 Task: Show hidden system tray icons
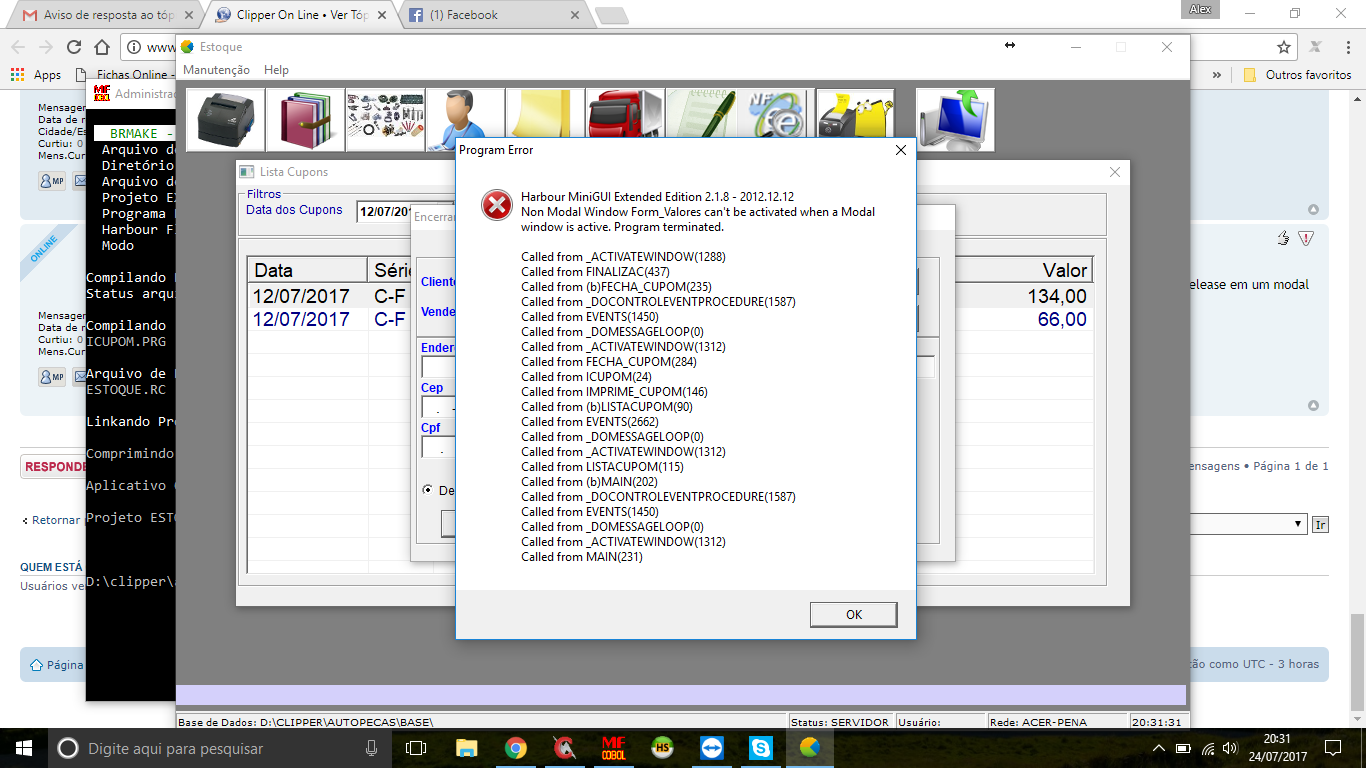point(1159,748)
